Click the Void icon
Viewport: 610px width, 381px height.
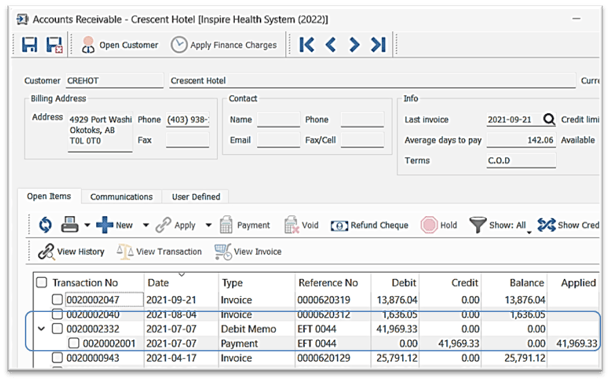(291, 225)
